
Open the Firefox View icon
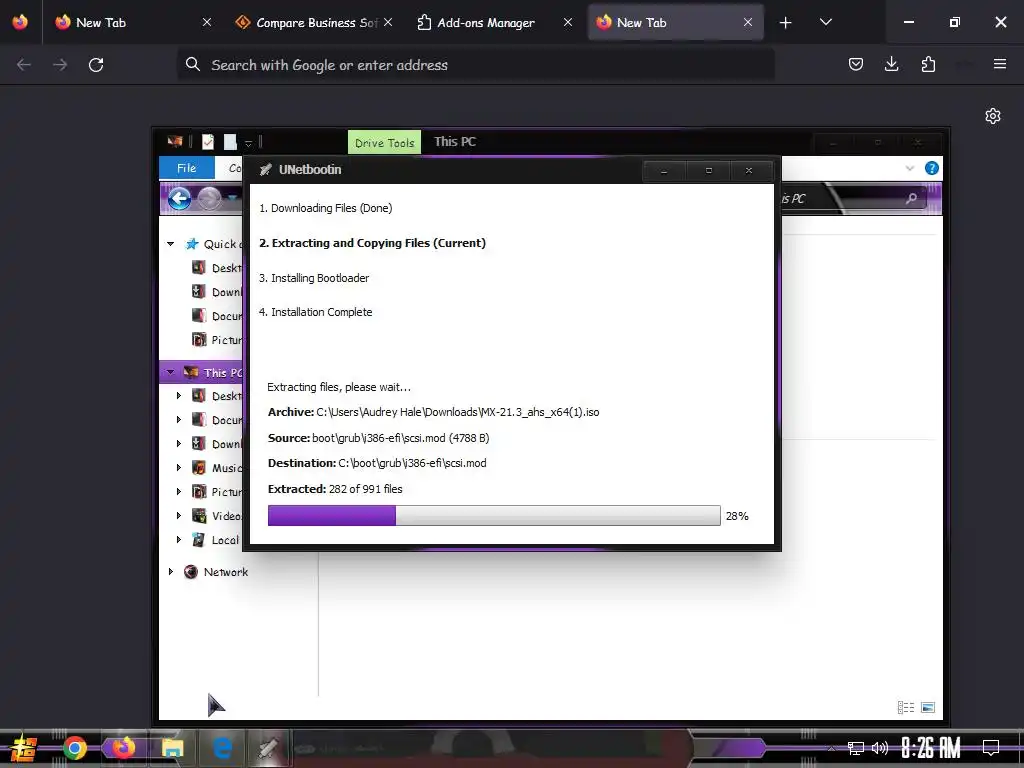point(20,22)
